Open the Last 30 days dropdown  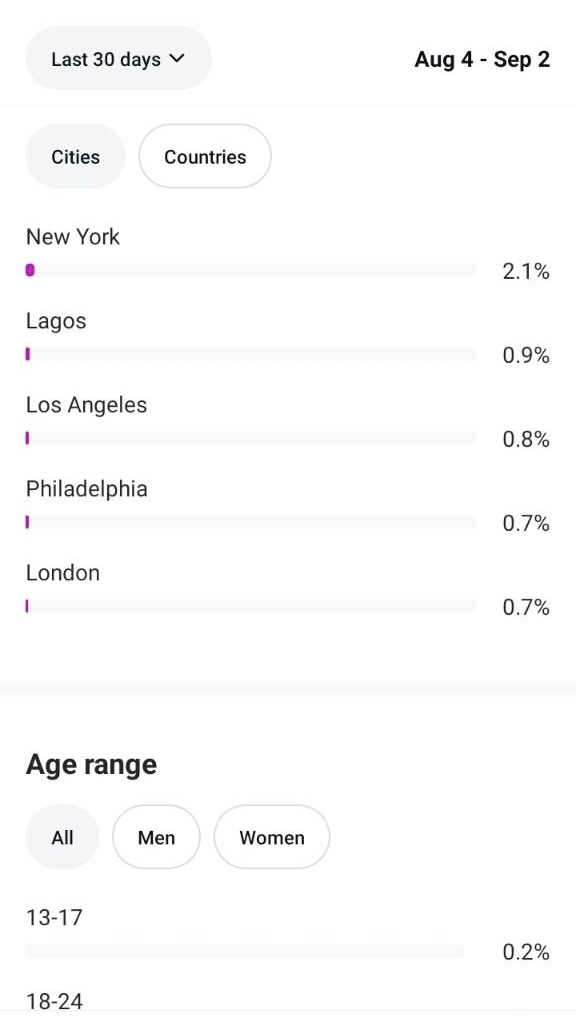(119, 59)
